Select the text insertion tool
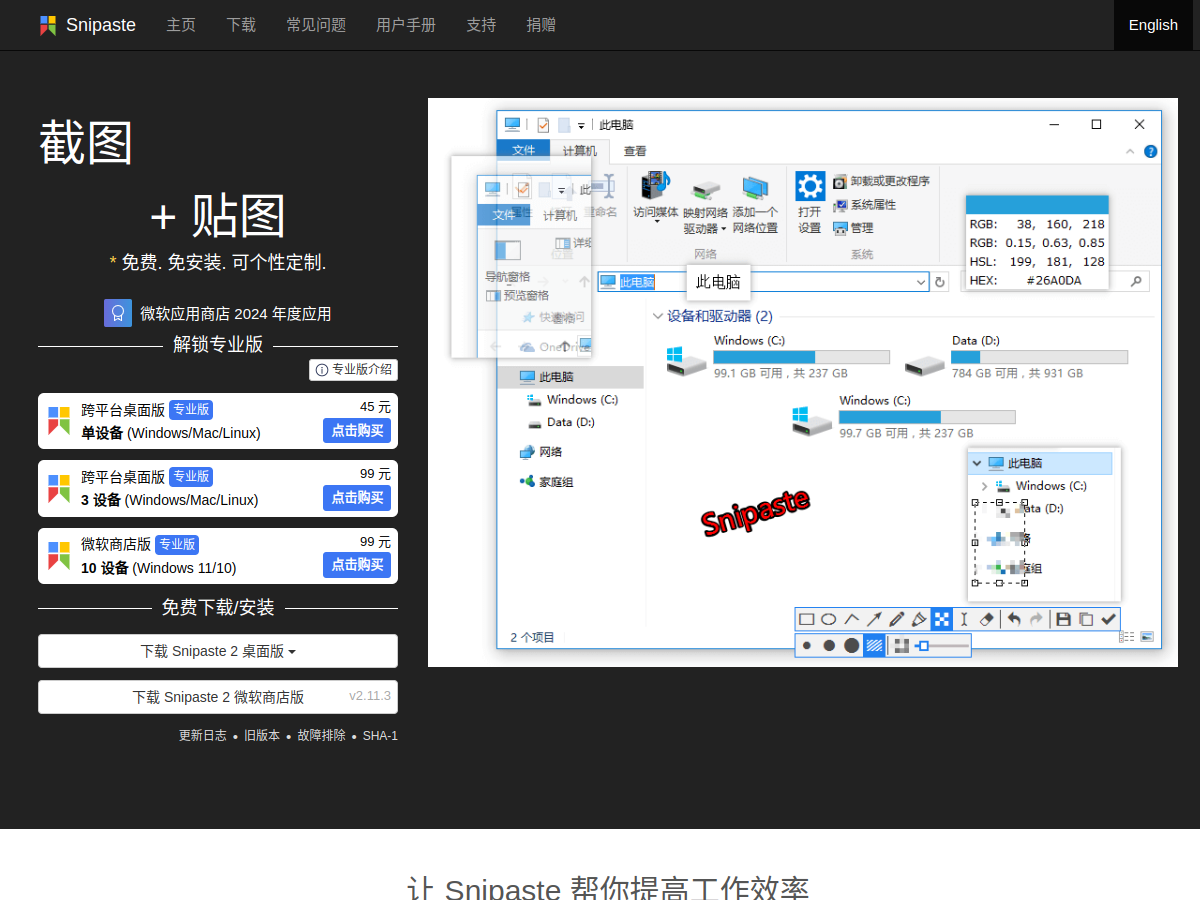This screenshot has width=1200, height=900. 964,619
